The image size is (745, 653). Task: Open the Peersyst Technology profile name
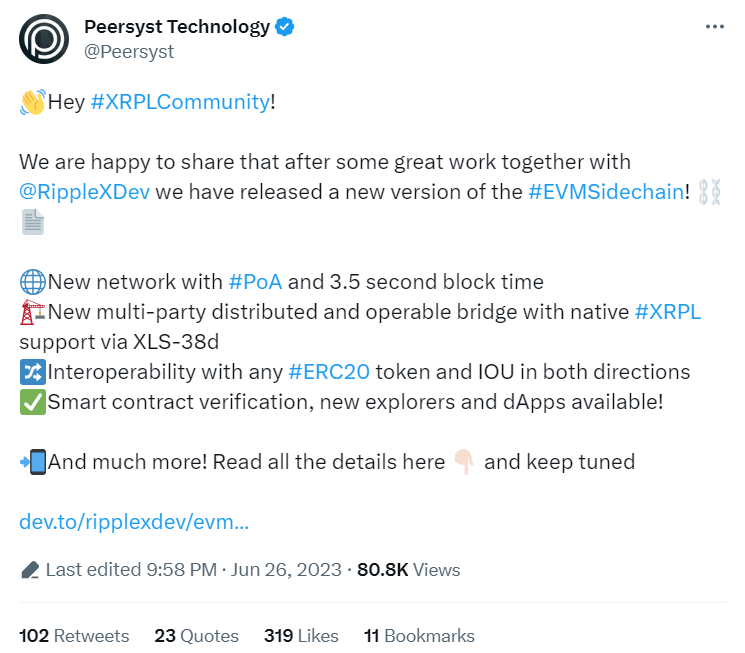(177, 27)
